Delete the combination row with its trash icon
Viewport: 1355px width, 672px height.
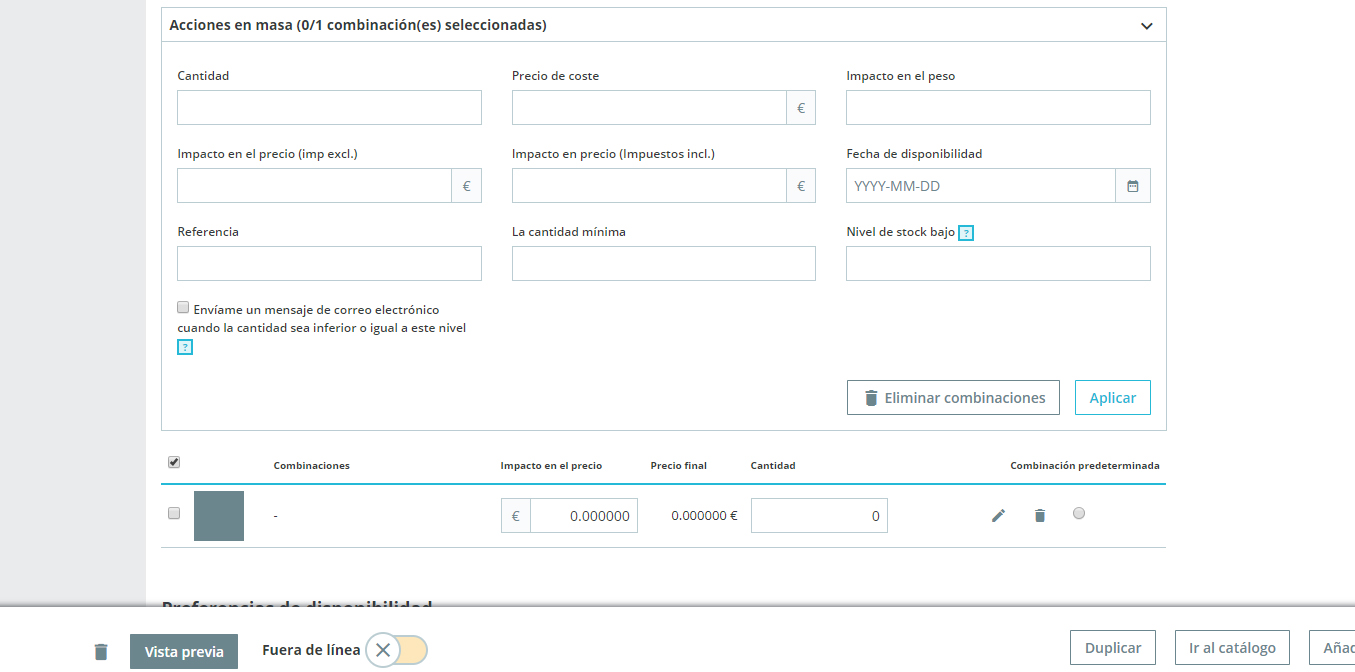[1040, 515]
